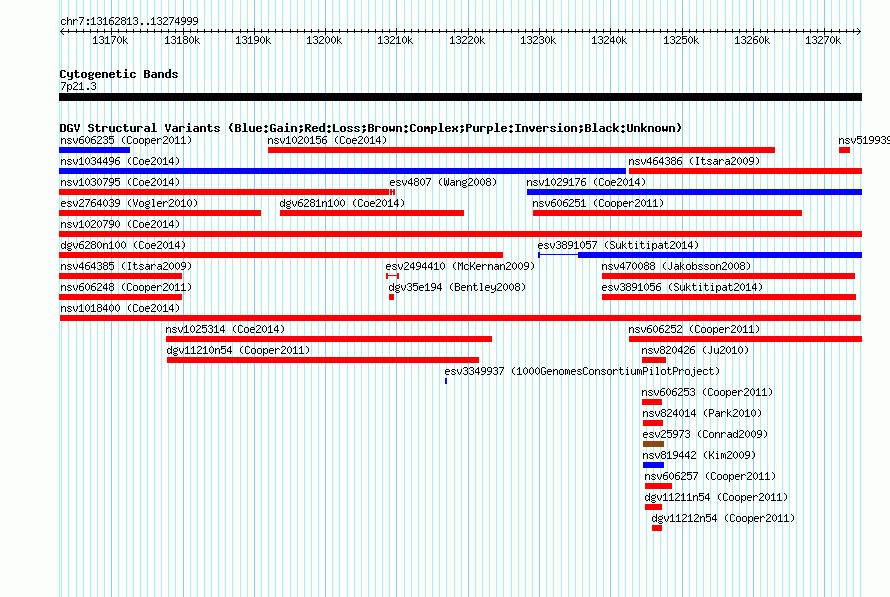Open nsv1030795 (Coe2014) variant
The width and height of the screenshot is (890, 597).
(120, 182)
